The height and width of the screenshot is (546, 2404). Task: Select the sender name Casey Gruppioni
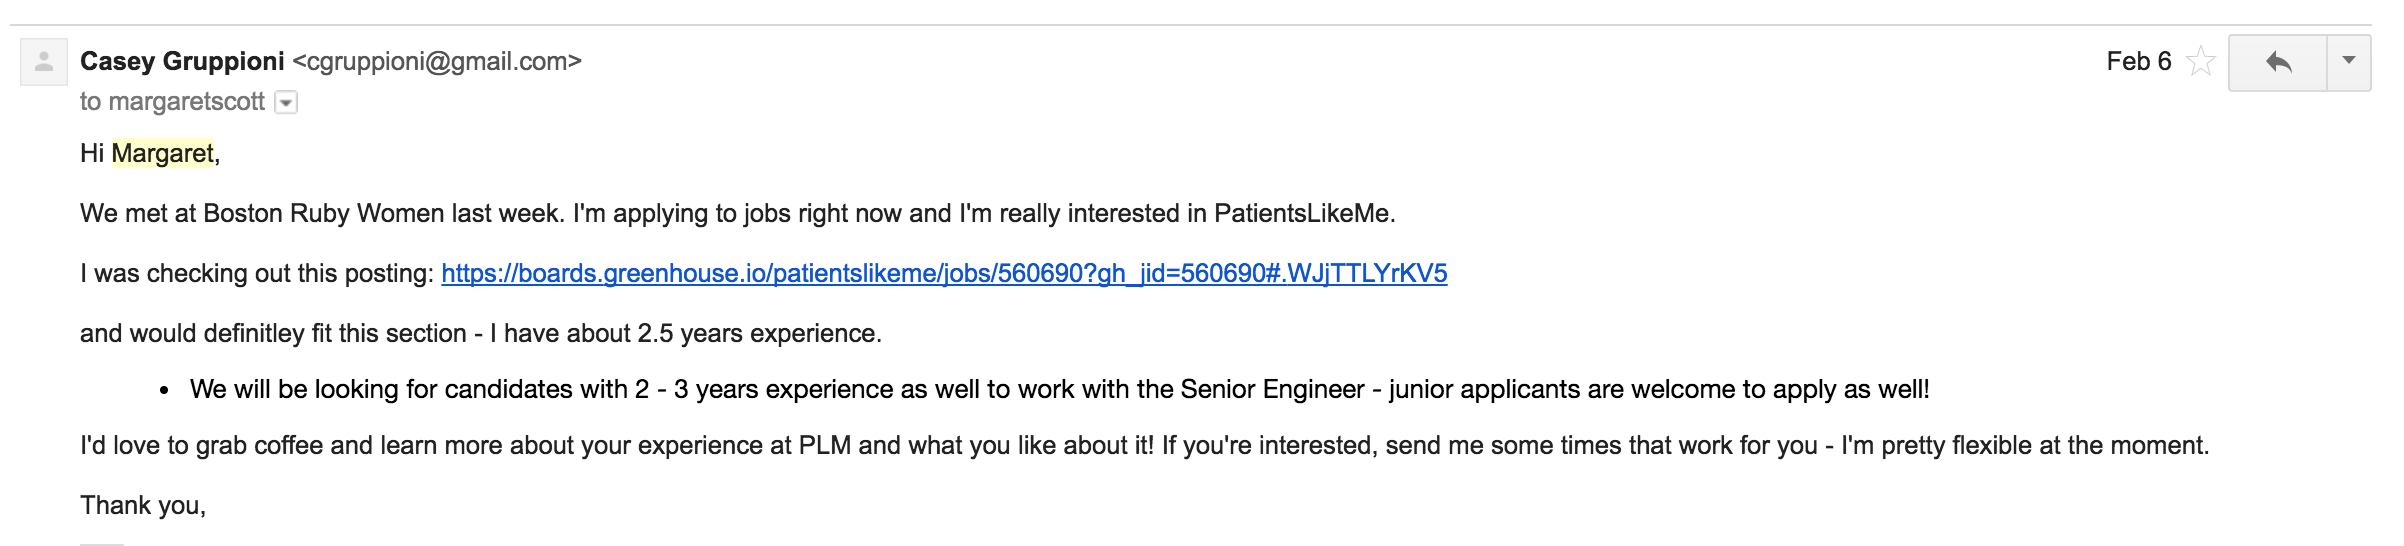[x=182, y=62]
